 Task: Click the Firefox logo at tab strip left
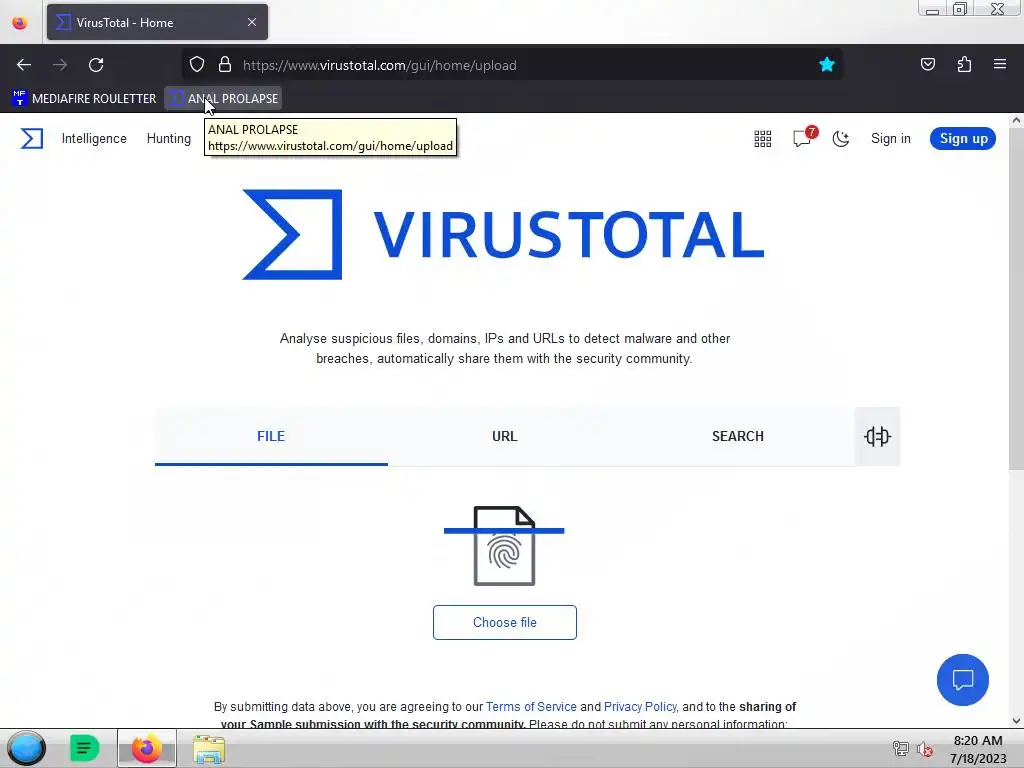[20, 22]
